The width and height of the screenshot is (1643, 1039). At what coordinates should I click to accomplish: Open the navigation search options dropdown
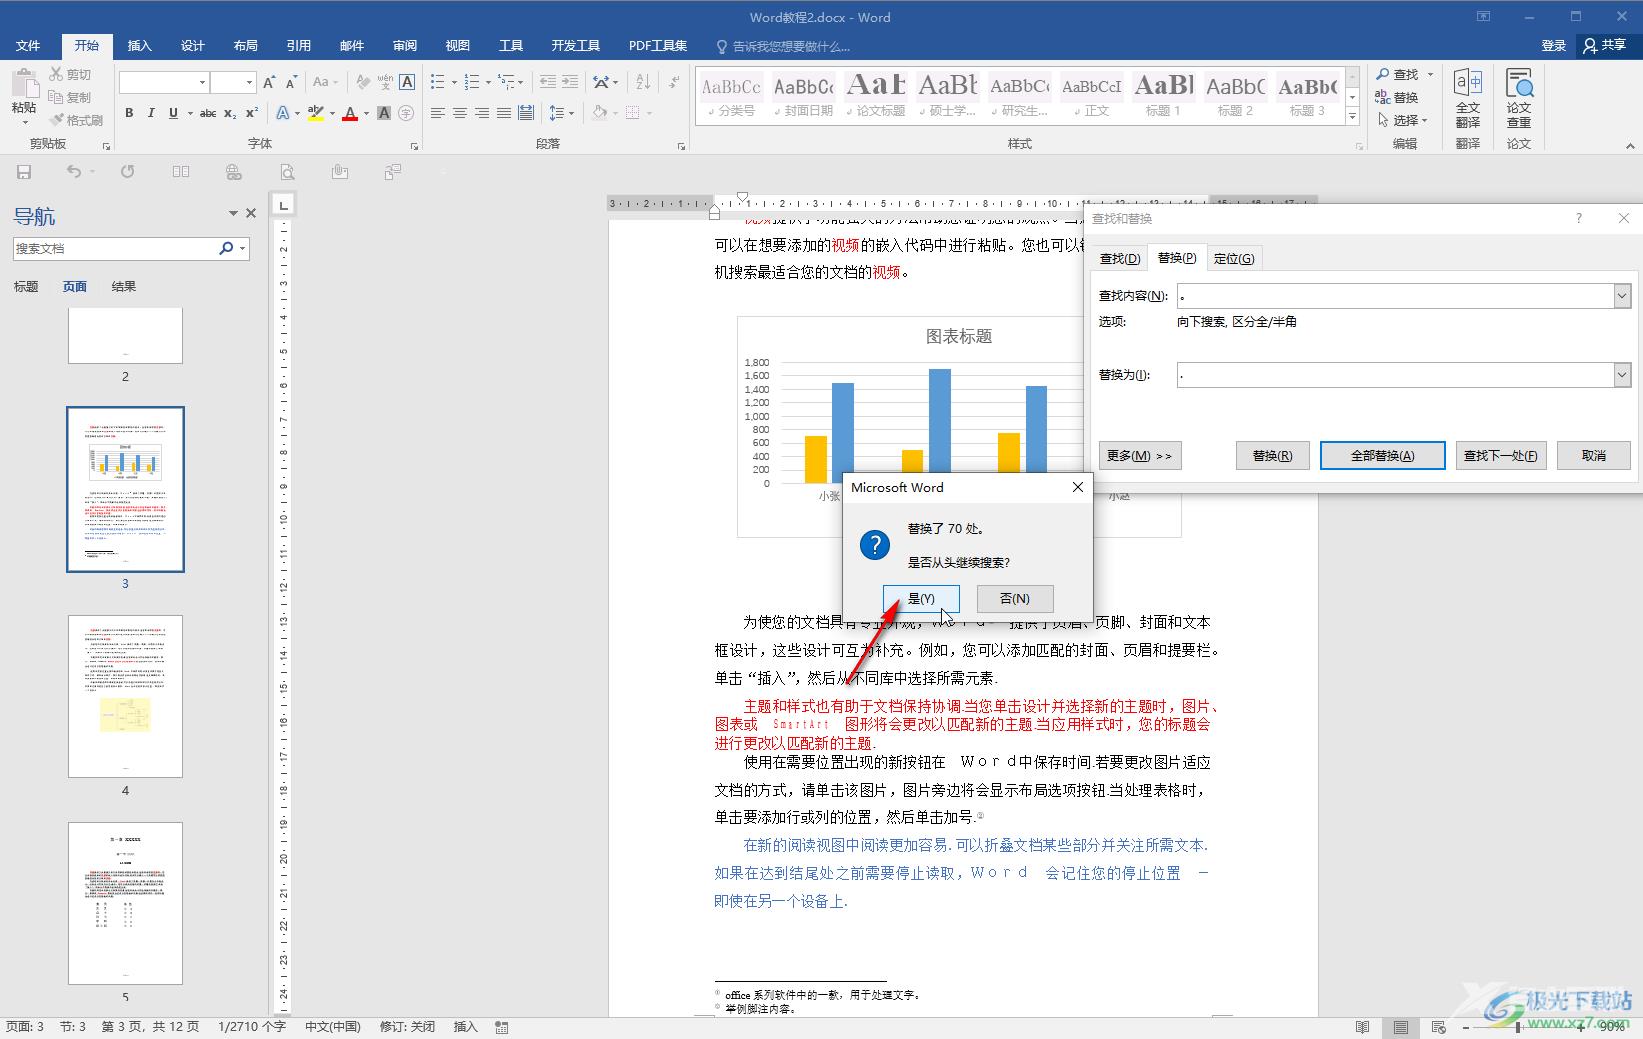point(243,248)
